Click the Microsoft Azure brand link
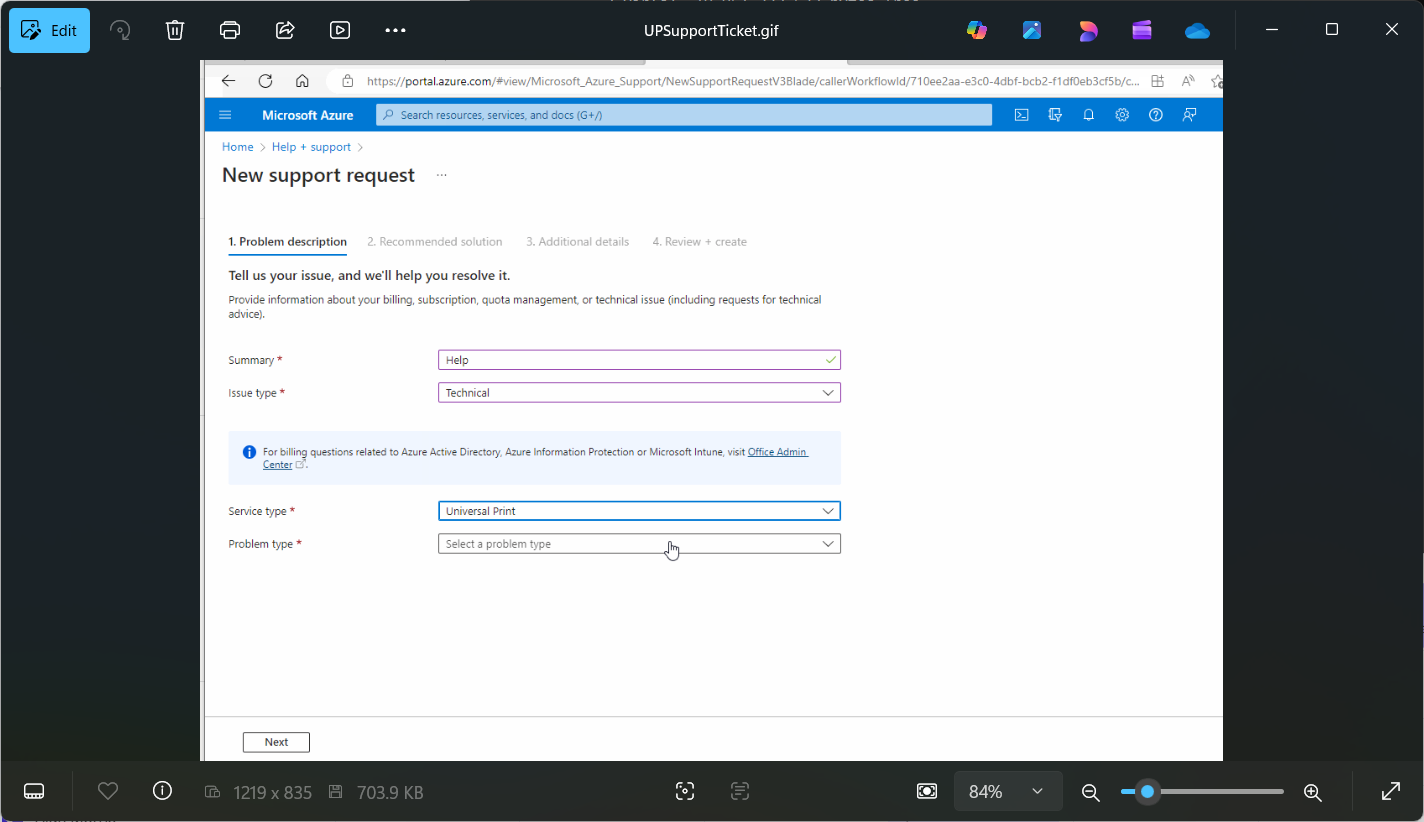This screenshot has width=1424, height=822. click(x=308, y=115)
